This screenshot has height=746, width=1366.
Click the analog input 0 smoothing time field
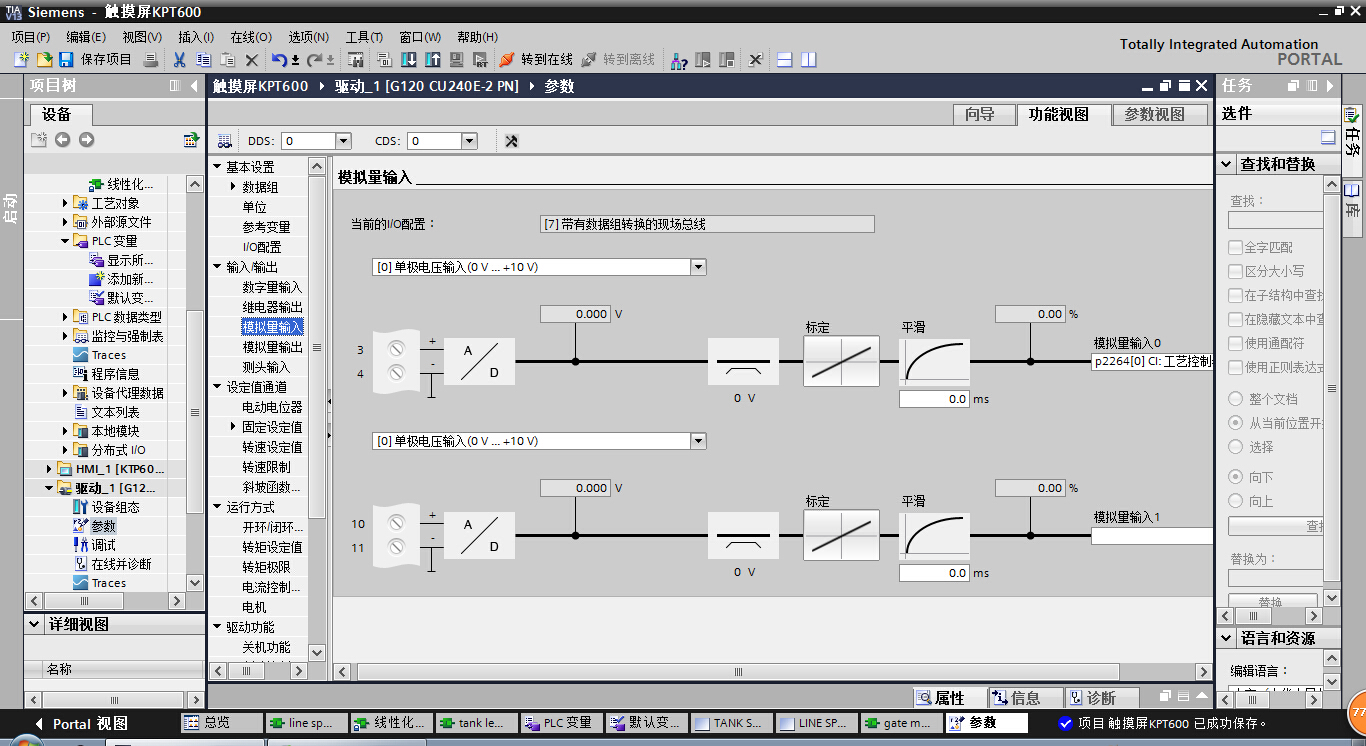coord(934,399)
